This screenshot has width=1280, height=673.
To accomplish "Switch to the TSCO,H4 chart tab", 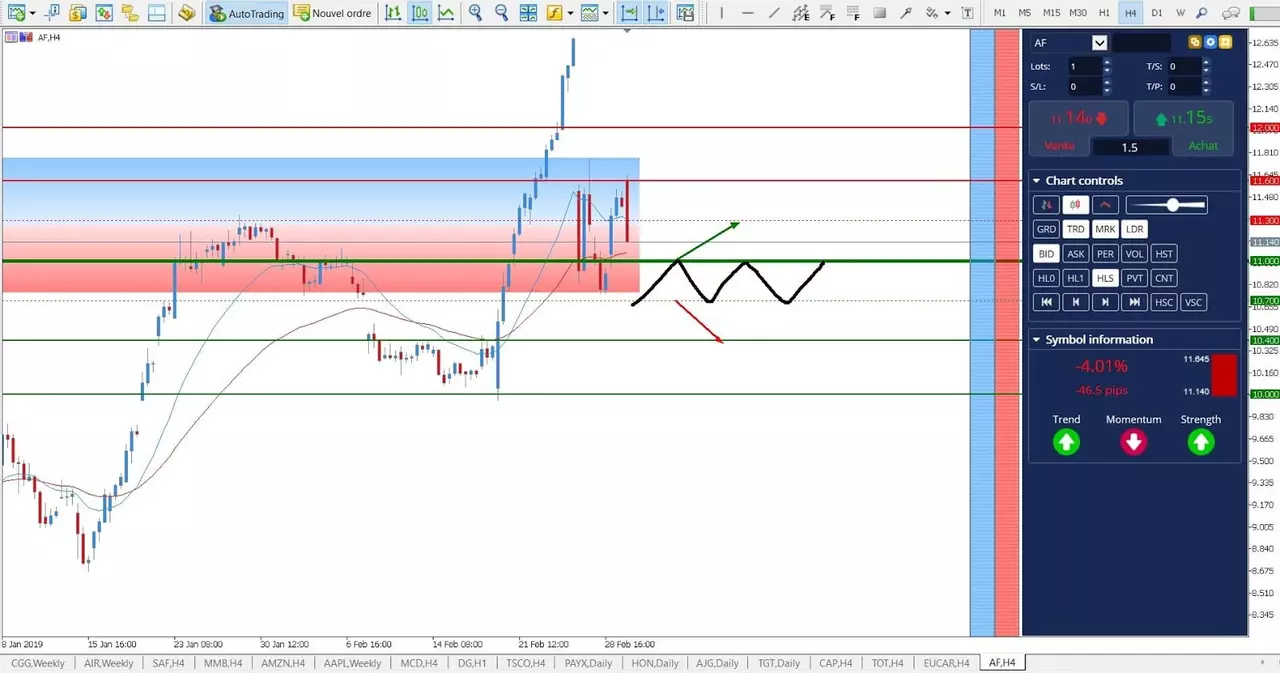I will coord(526,663).
